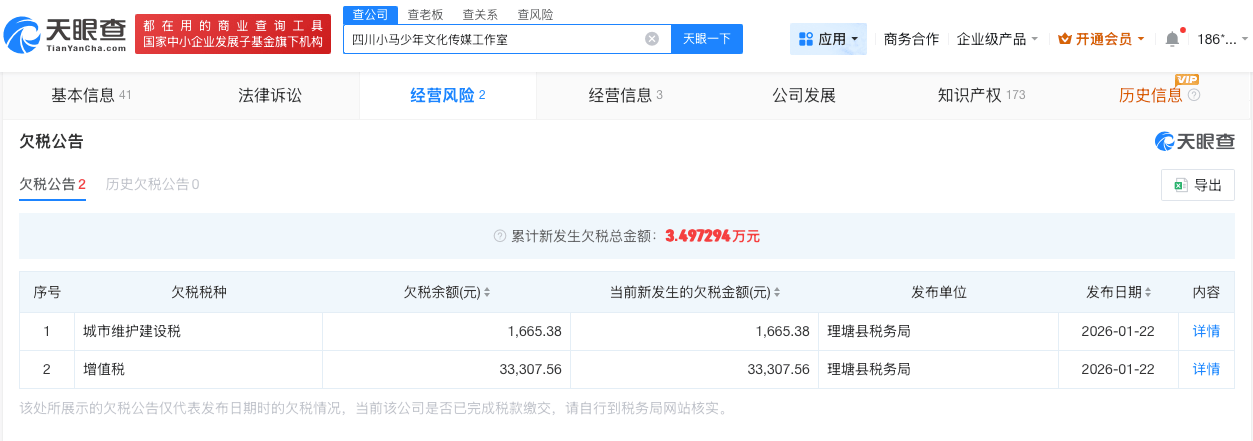Sort by 欠税余额 column arrows

487,293
